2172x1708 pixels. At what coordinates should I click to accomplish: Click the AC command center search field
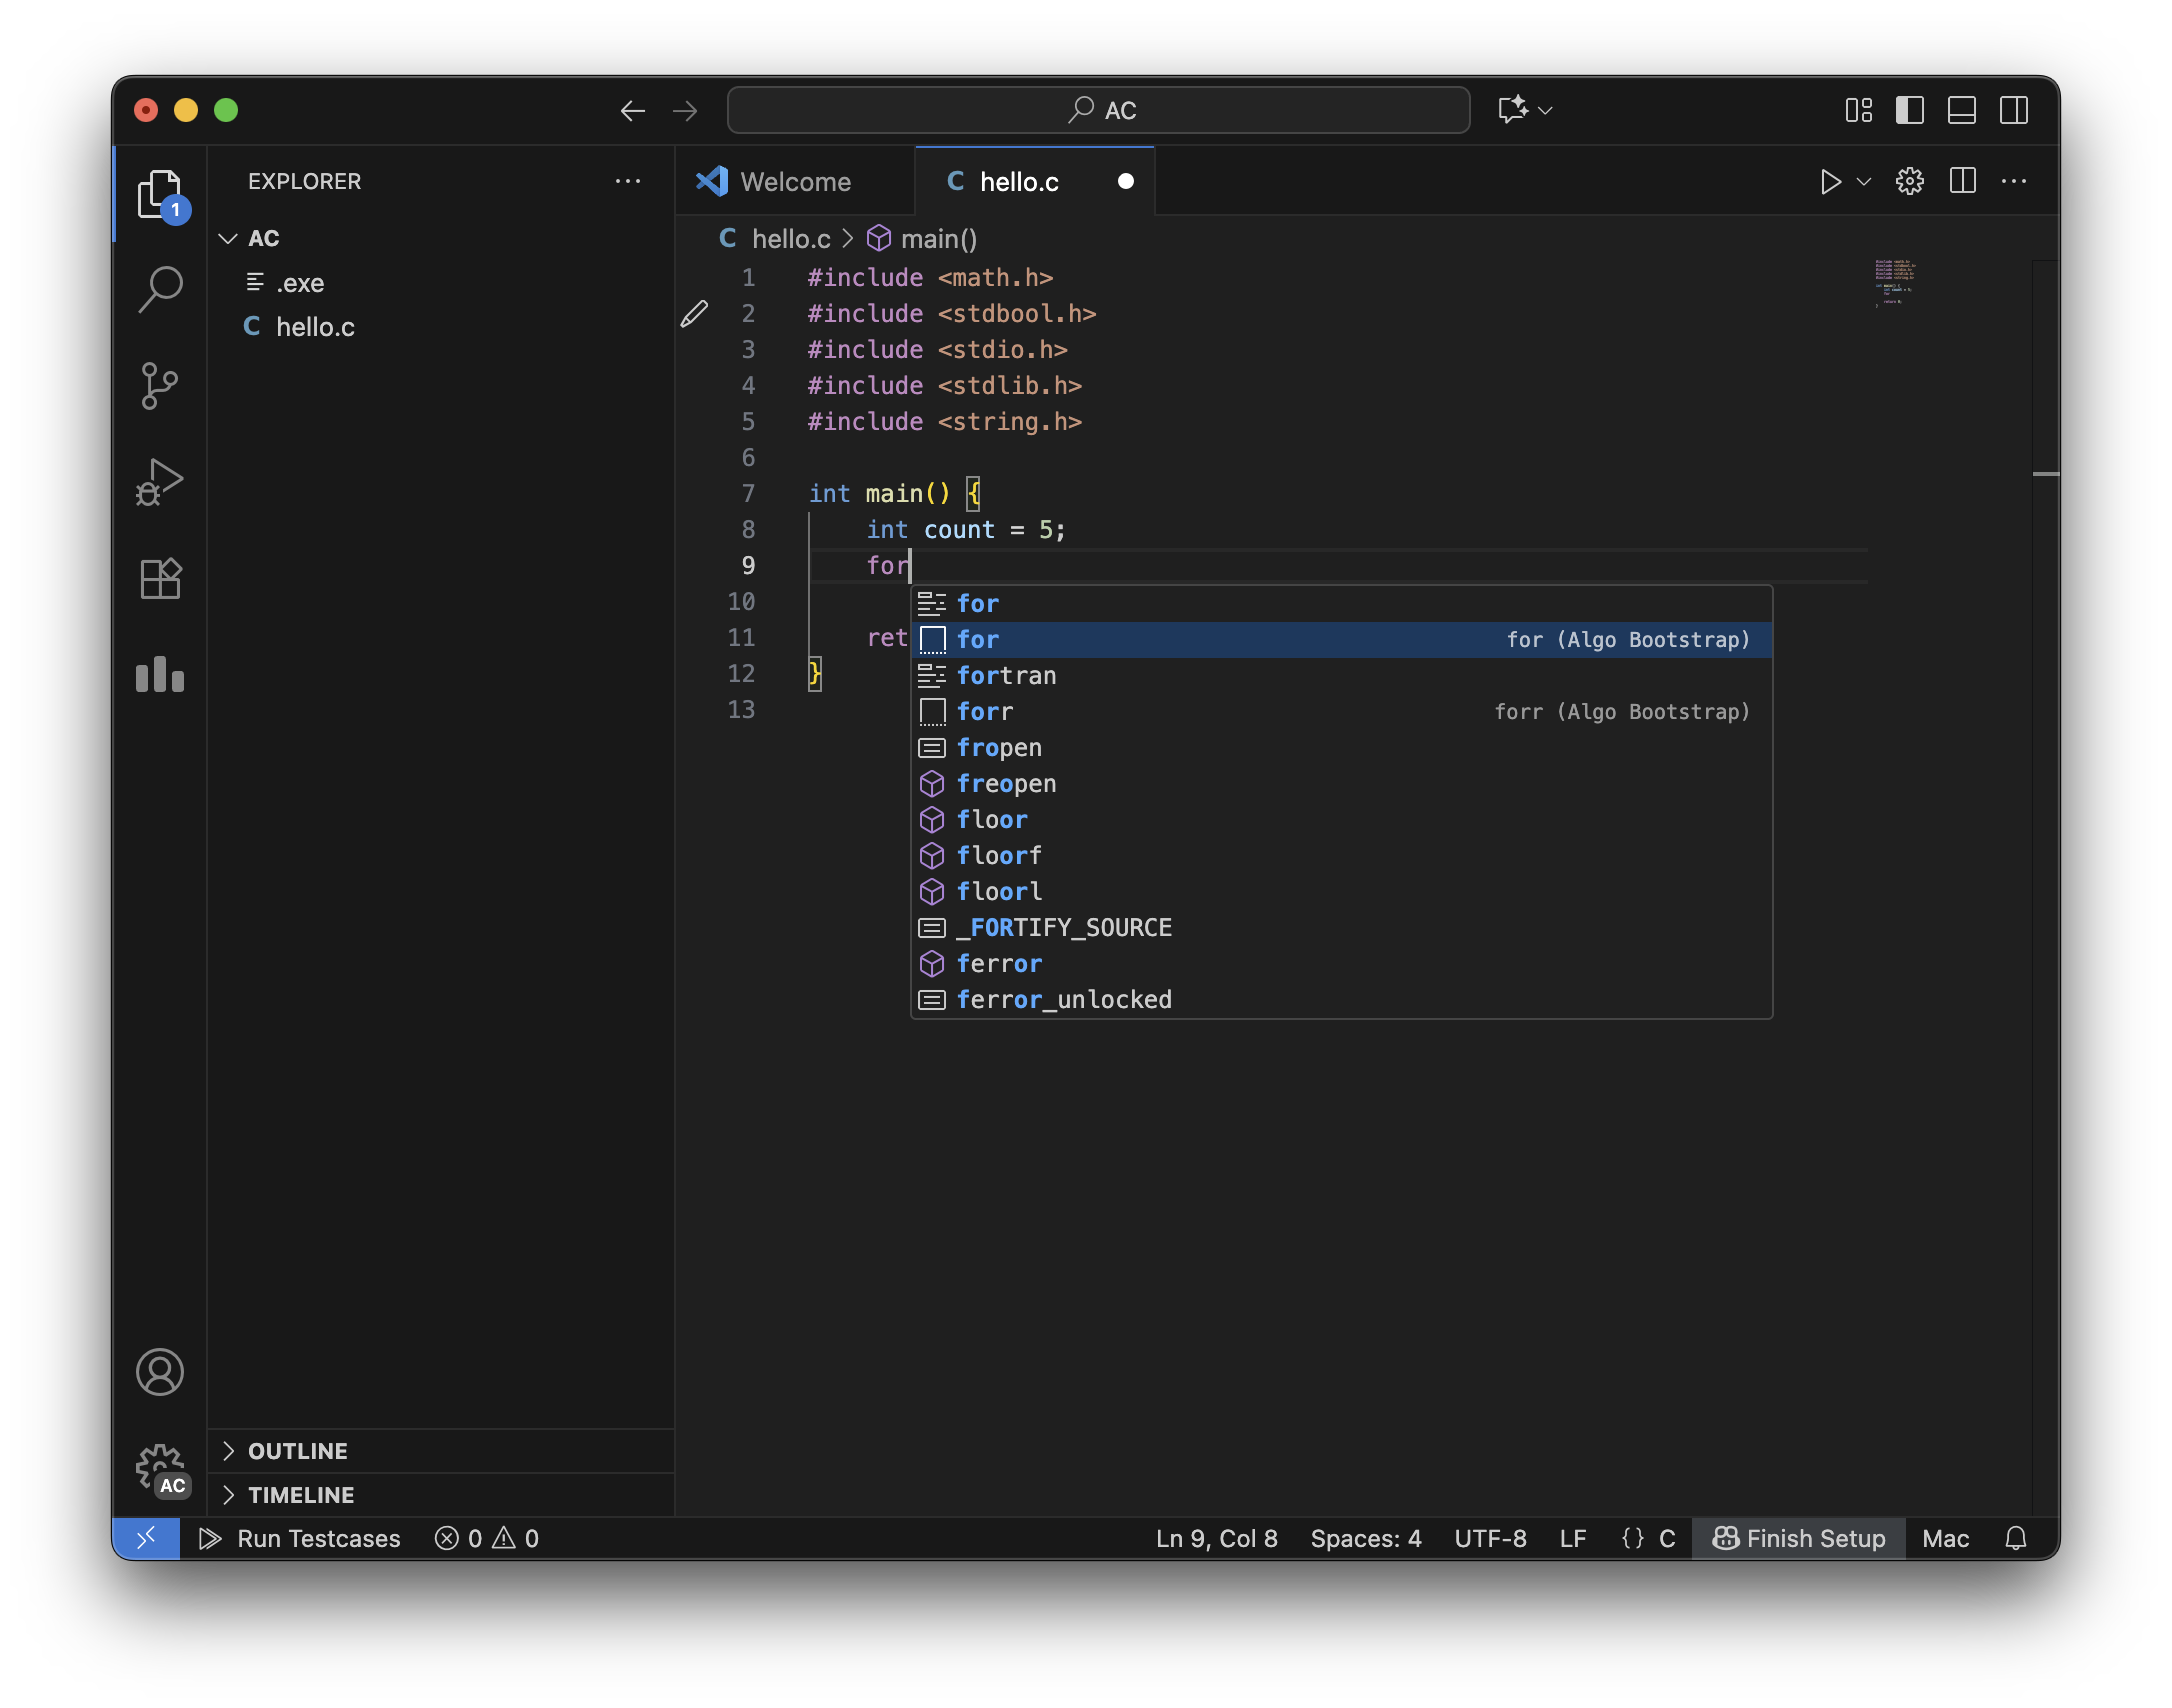tap(1098, 110)
